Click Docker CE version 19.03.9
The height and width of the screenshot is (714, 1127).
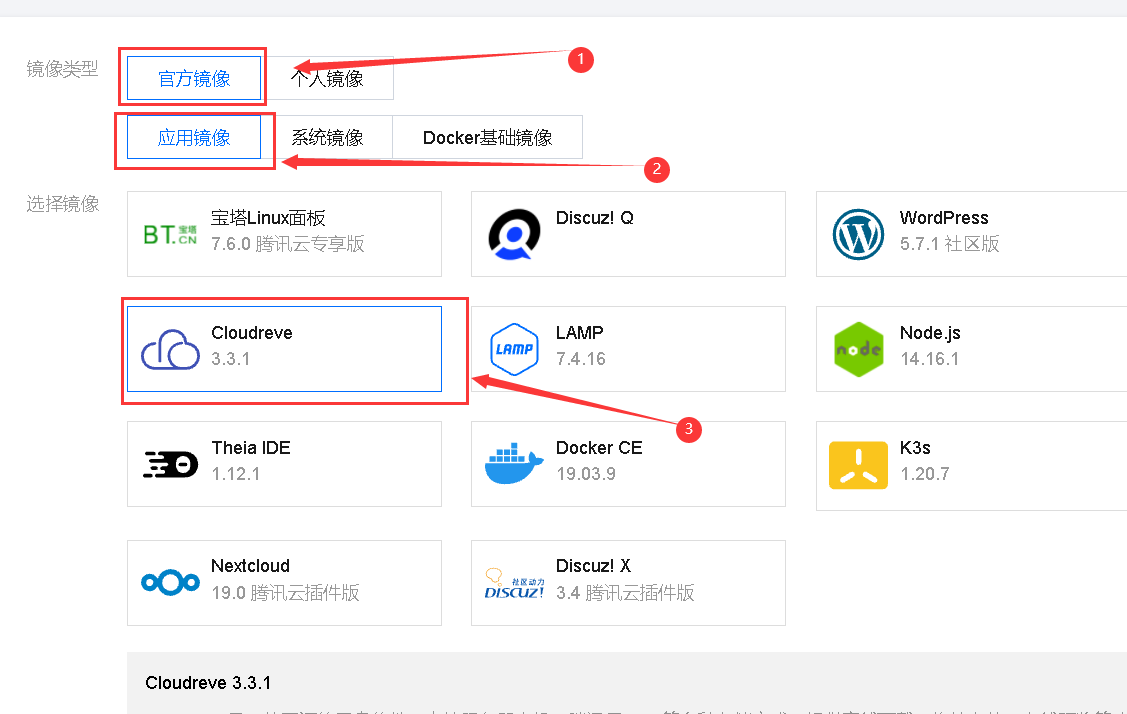click(586, 474)
